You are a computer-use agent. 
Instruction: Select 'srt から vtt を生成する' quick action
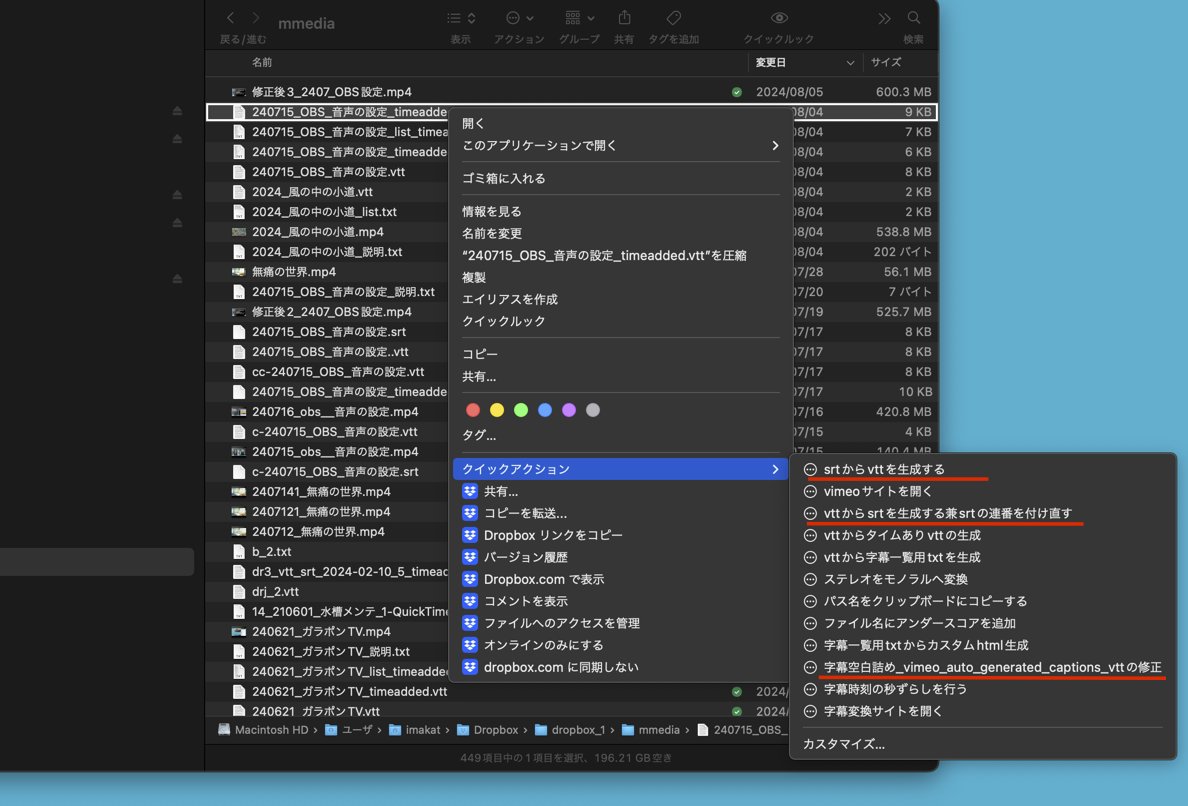click(x=884, y=469)
